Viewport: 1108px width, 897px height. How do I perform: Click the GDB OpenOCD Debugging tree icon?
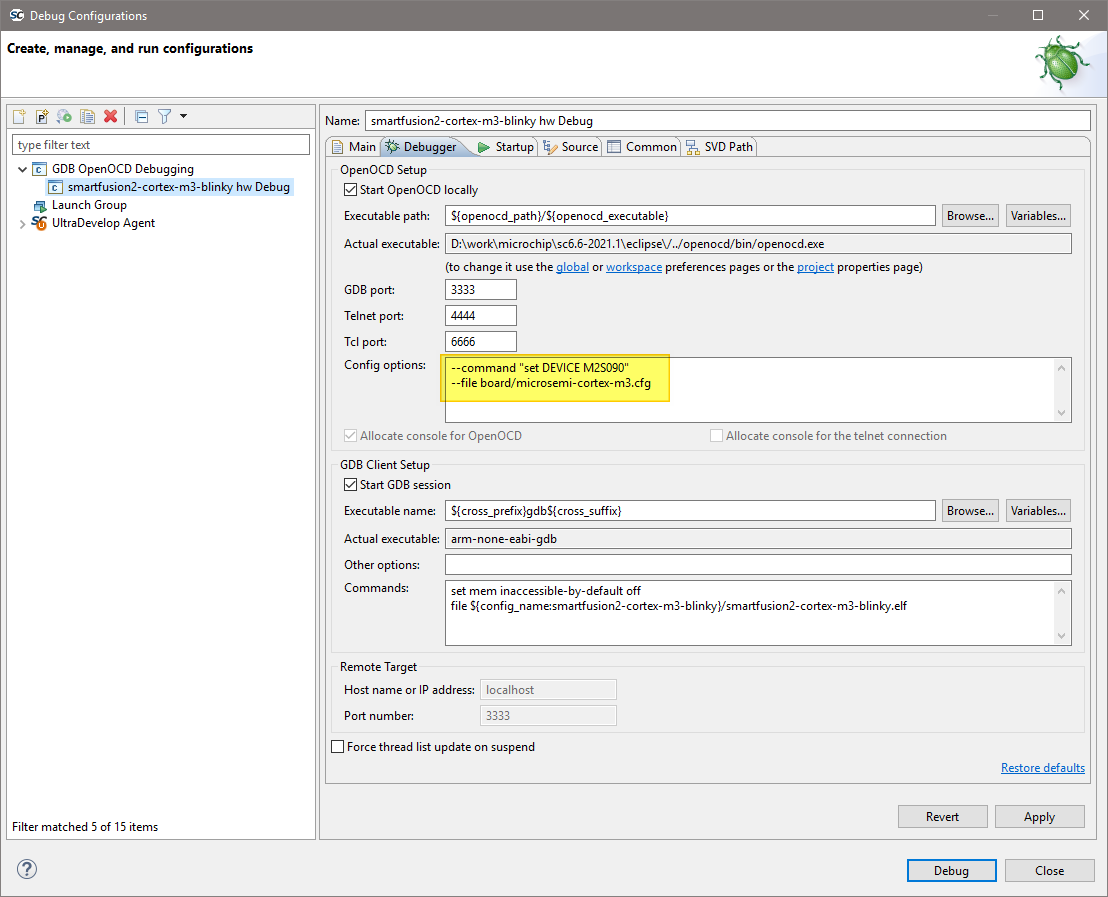click(40, 169)
